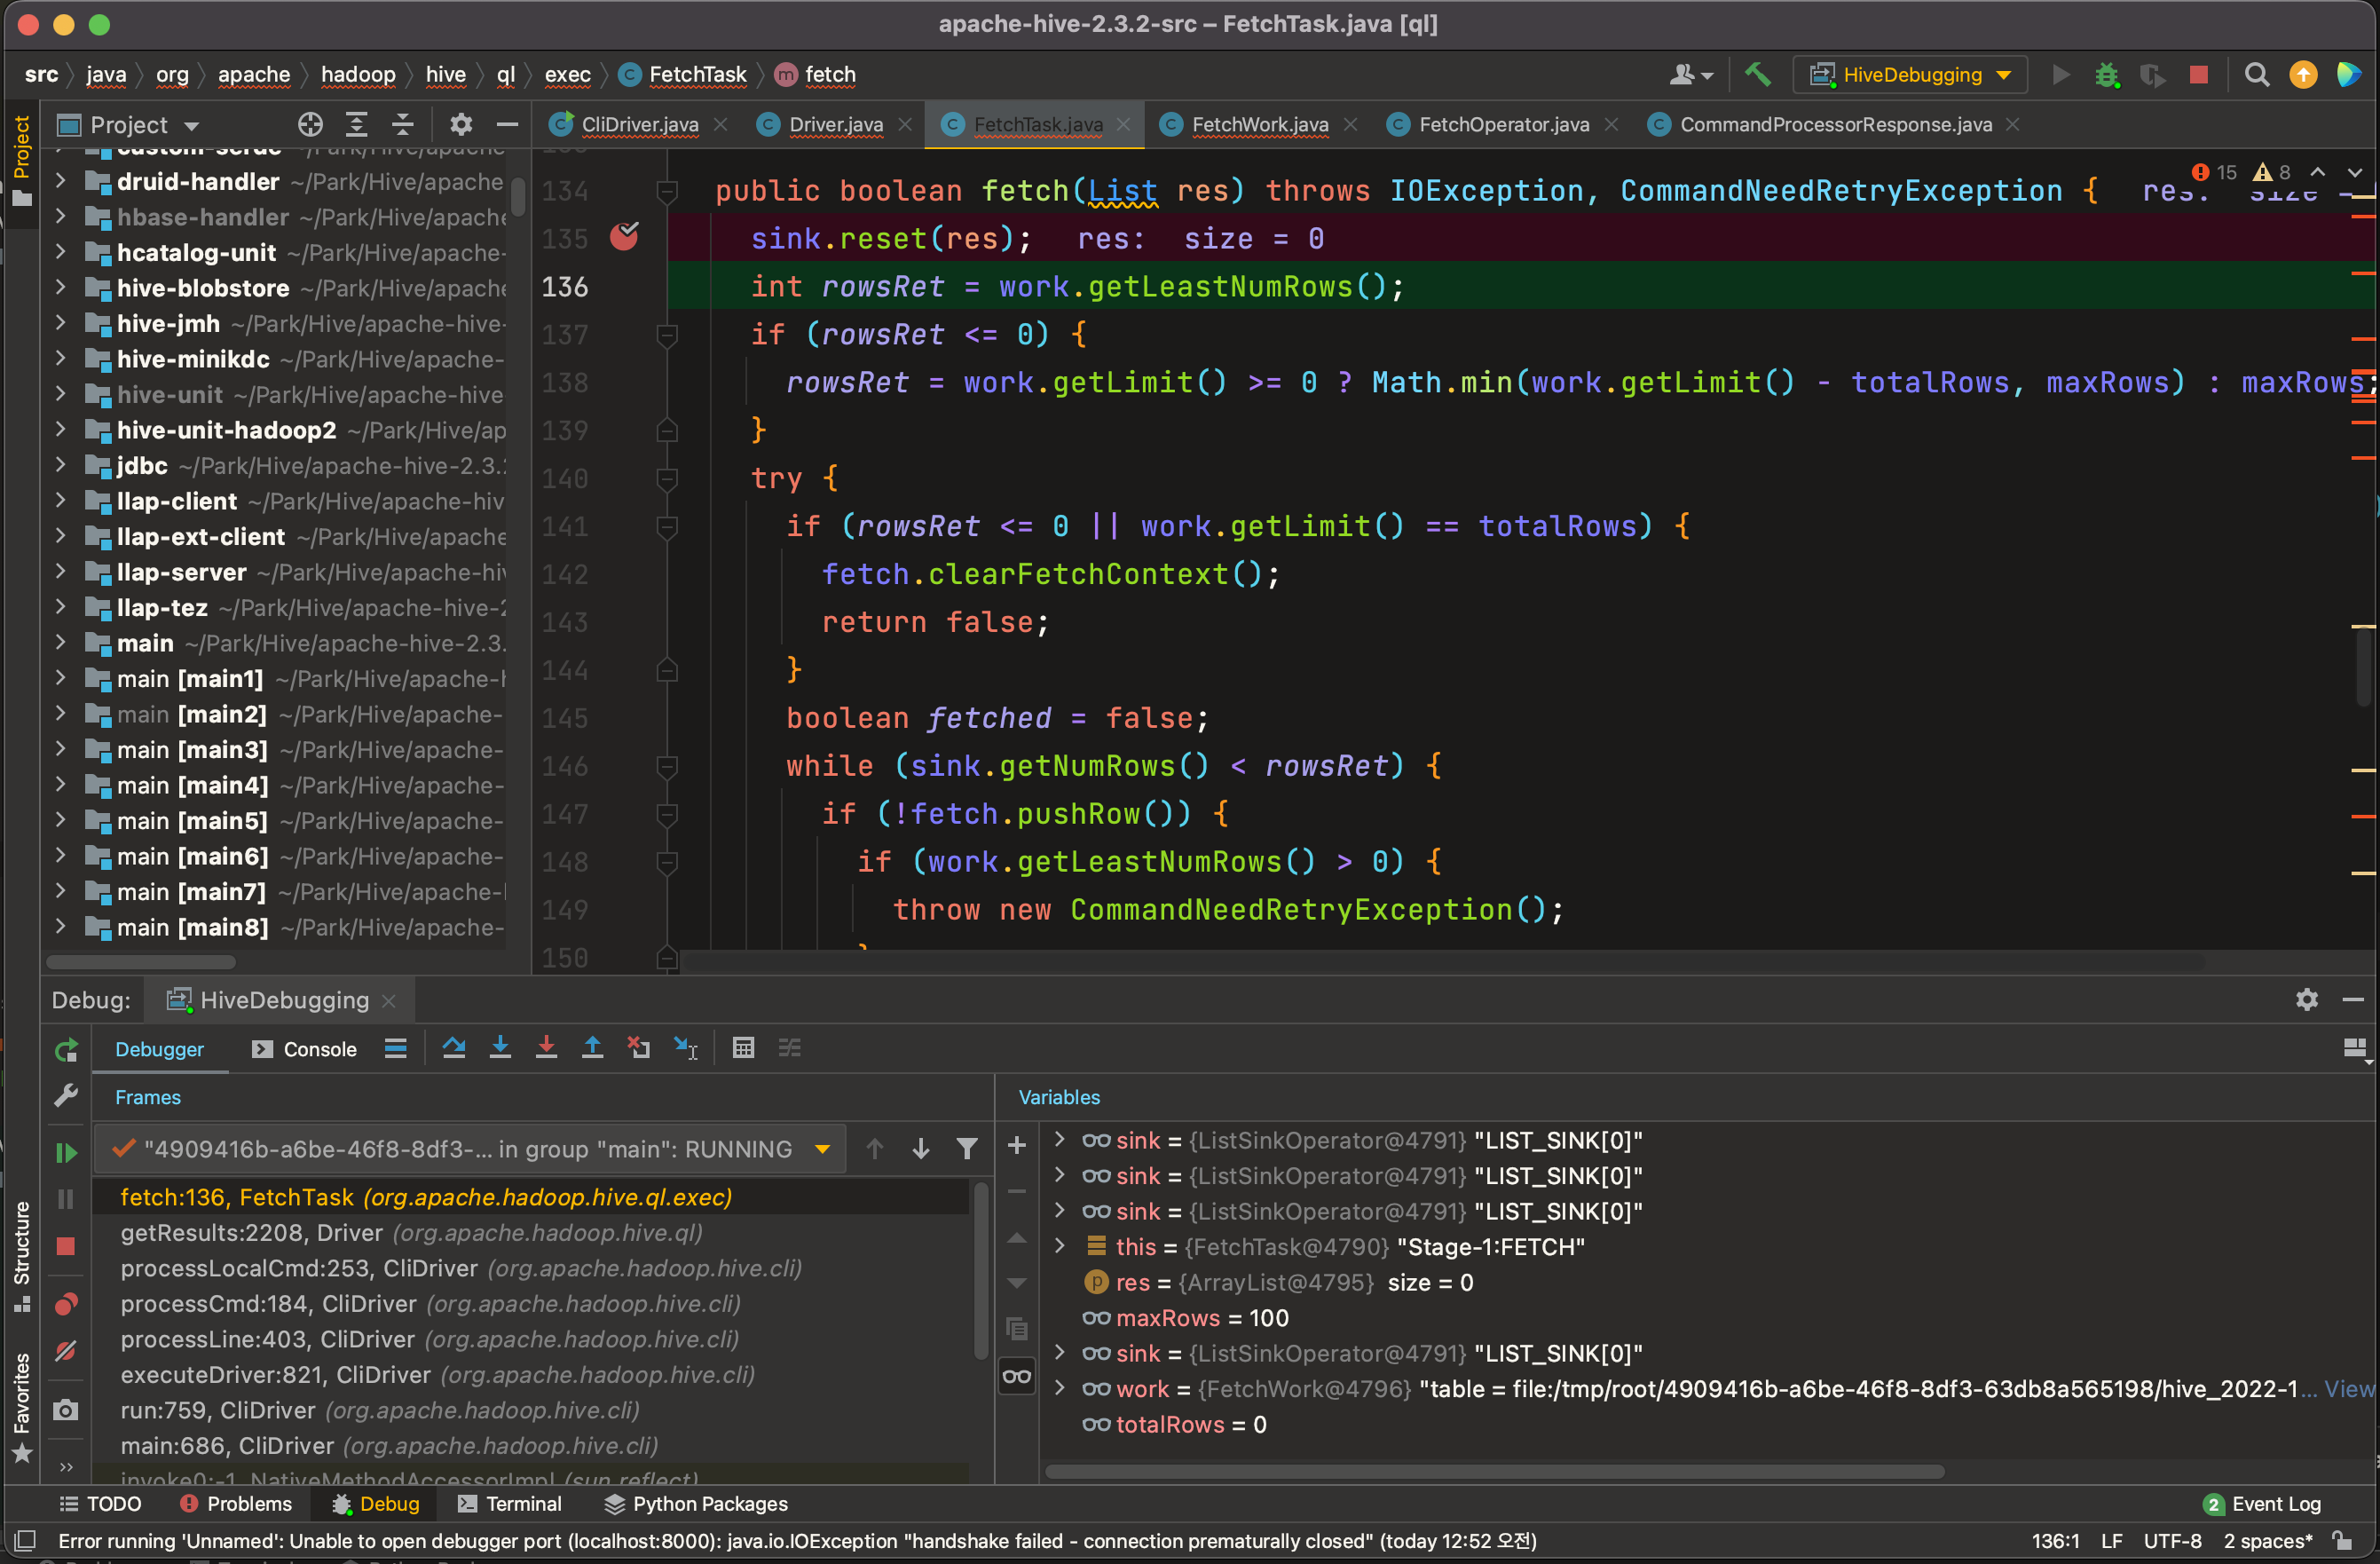Screen dimensions: 2380x1564
Task: Click View link for work variable
Action: click(x=2347, y=1389)
